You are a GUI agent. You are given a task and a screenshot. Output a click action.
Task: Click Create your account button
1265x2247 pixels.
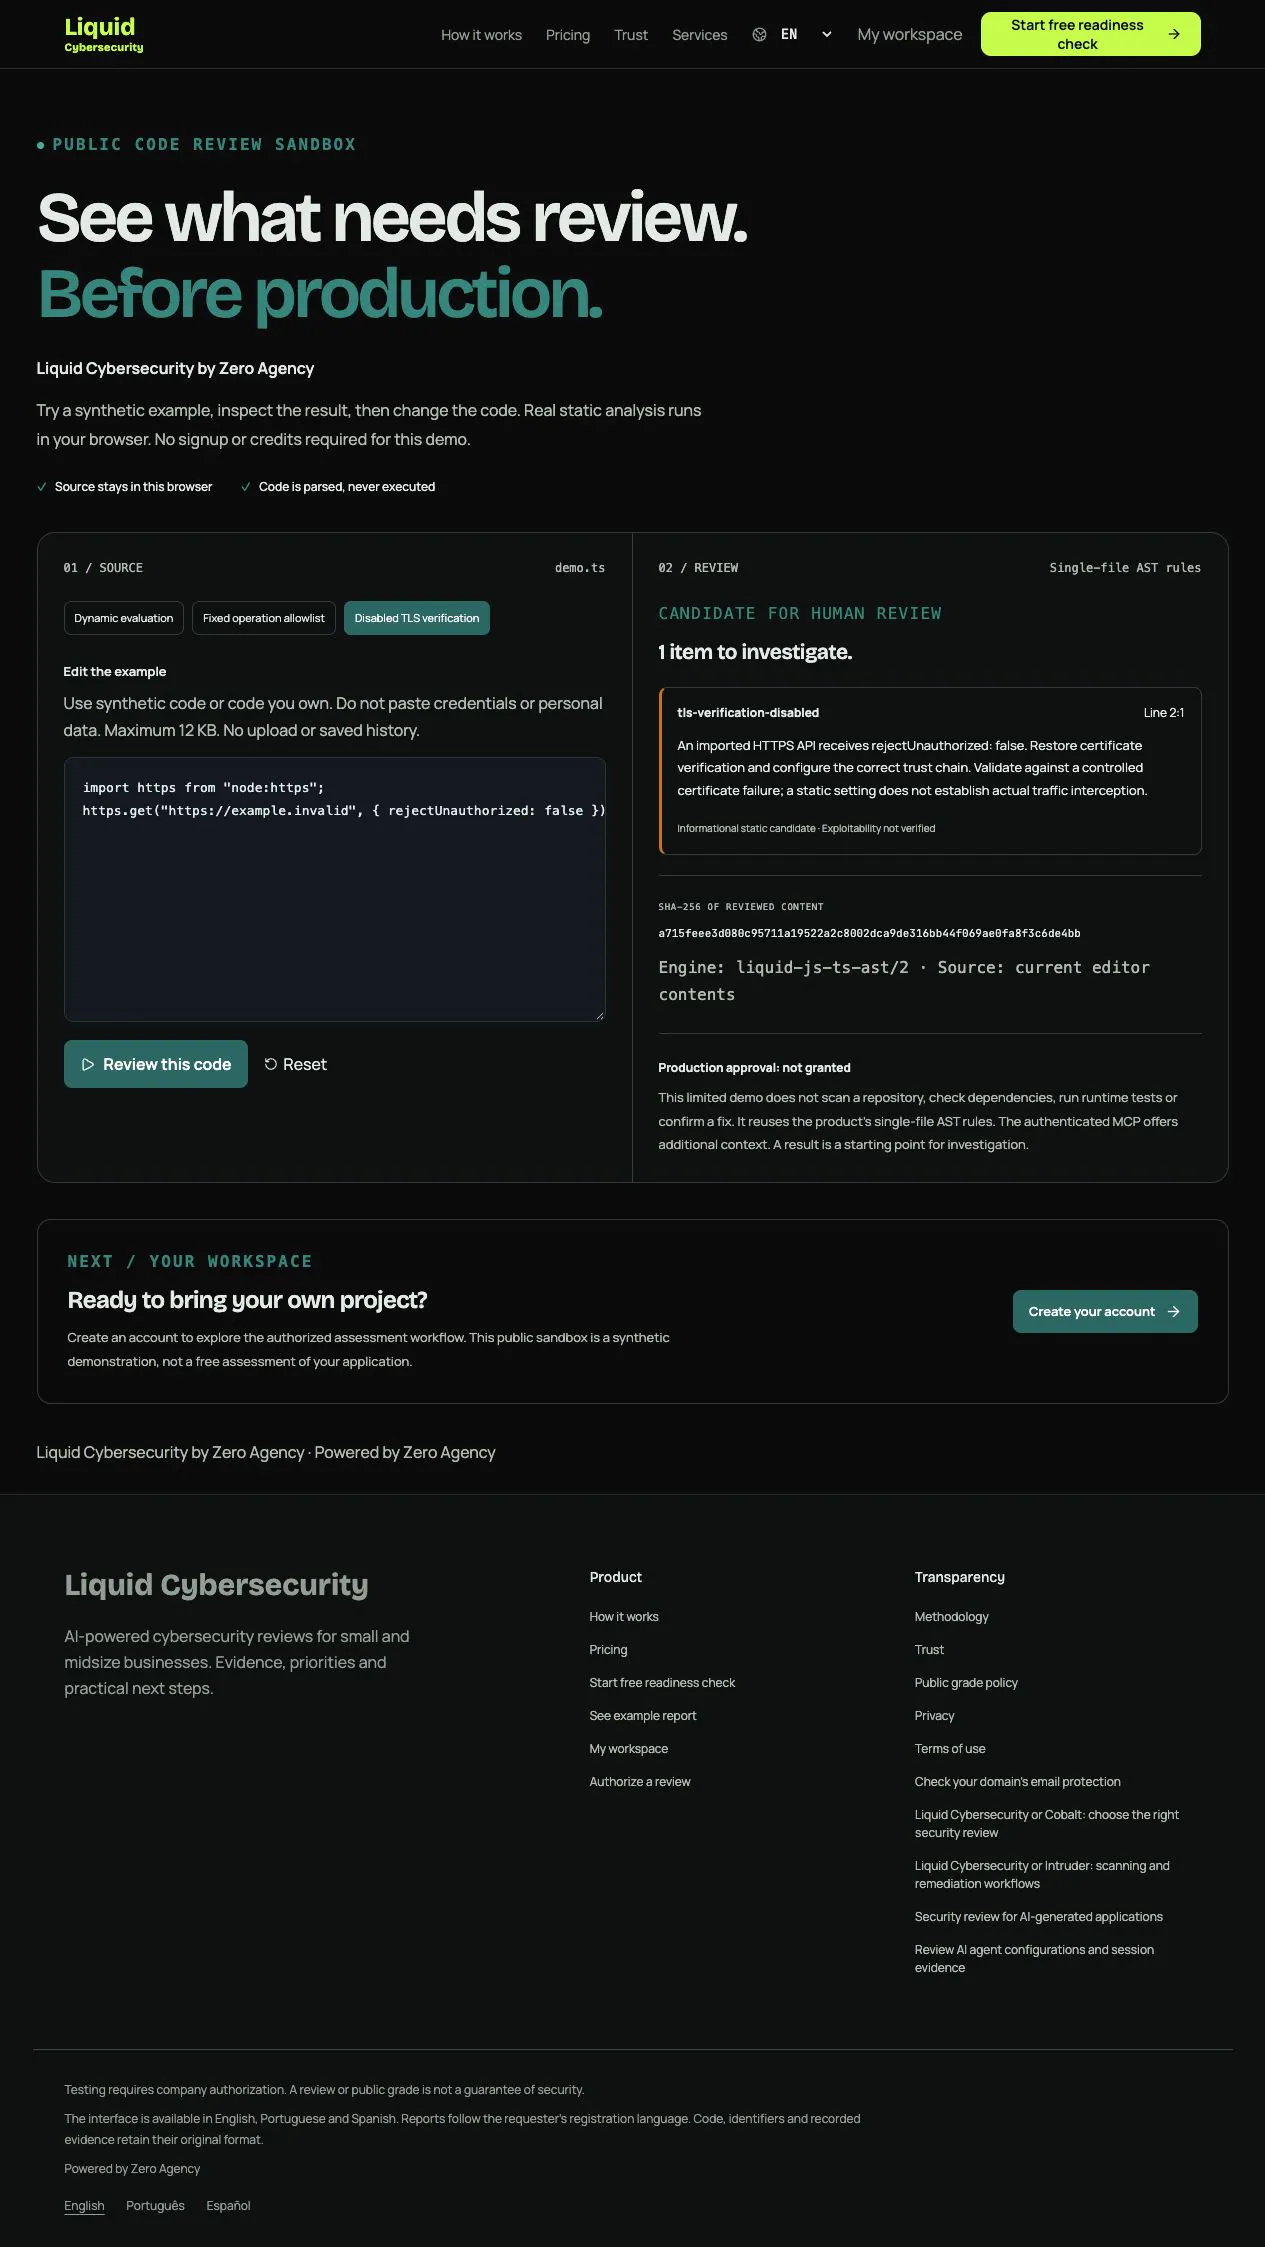(x=1105, y=1311)
